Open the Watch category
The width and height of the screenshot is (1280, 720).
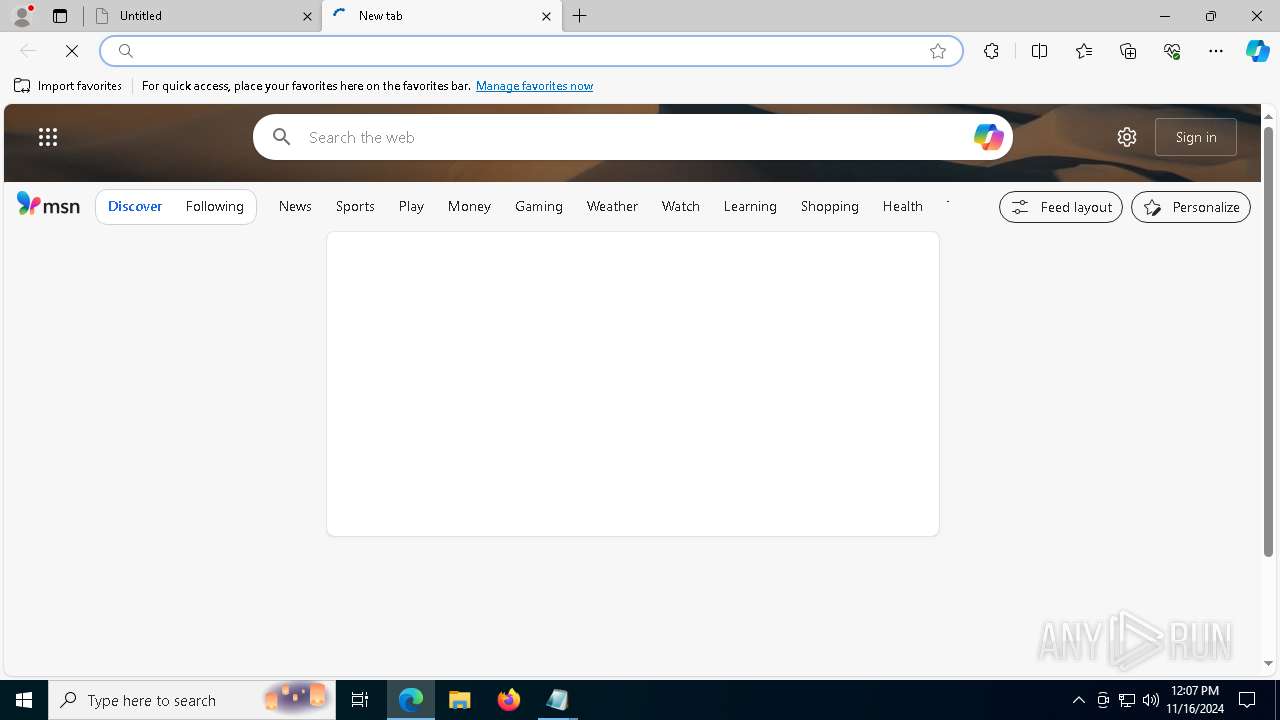tap(681, 206)
